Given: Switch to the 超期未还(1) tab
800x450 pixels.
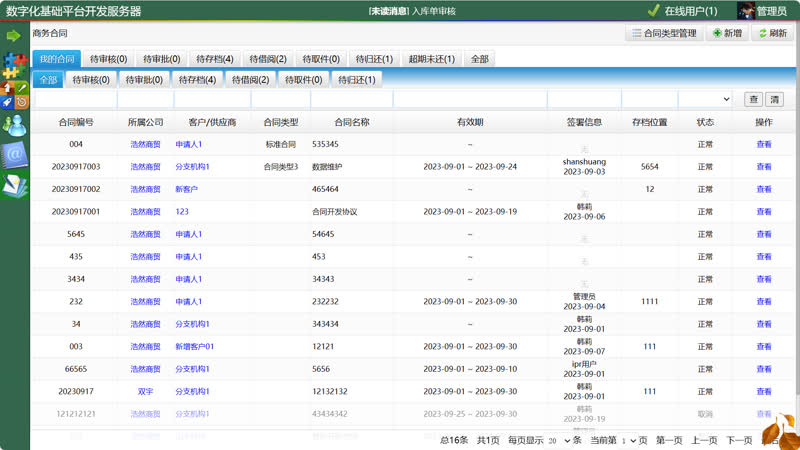Looking at the screenshot, I should coord(431,59).
